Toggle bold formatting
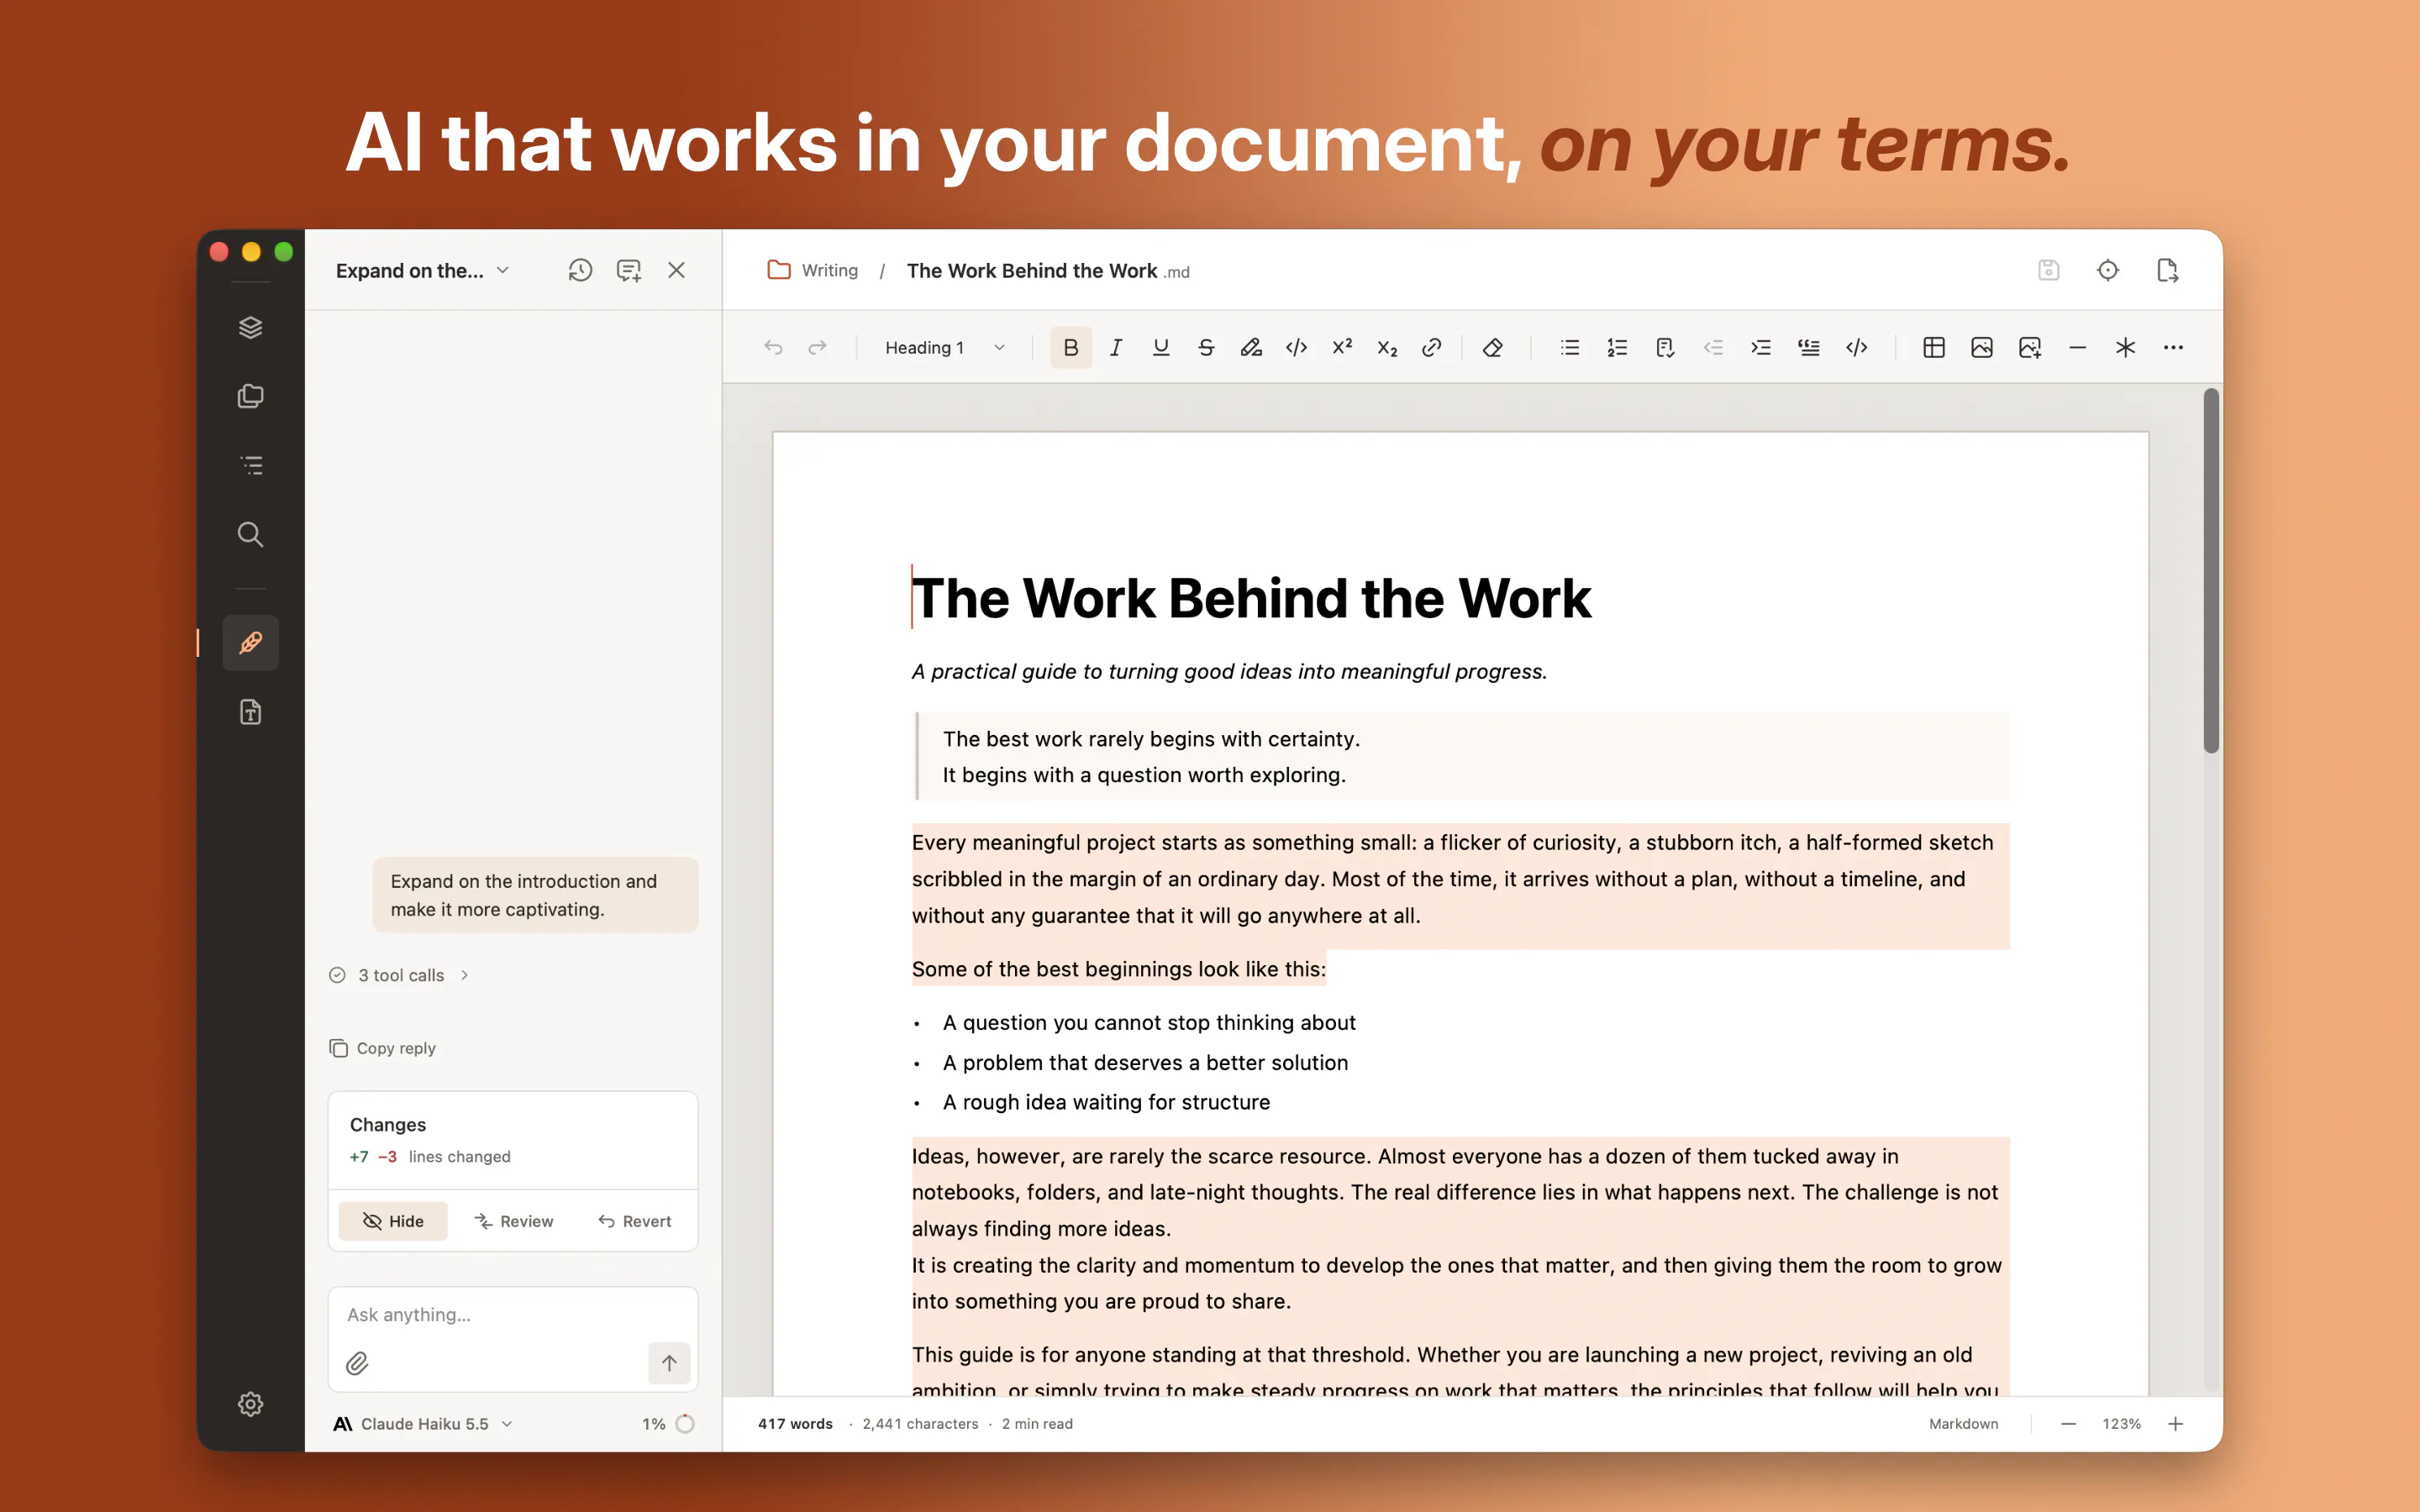Screen dimensions: 2420x1512 [1070, 347]
